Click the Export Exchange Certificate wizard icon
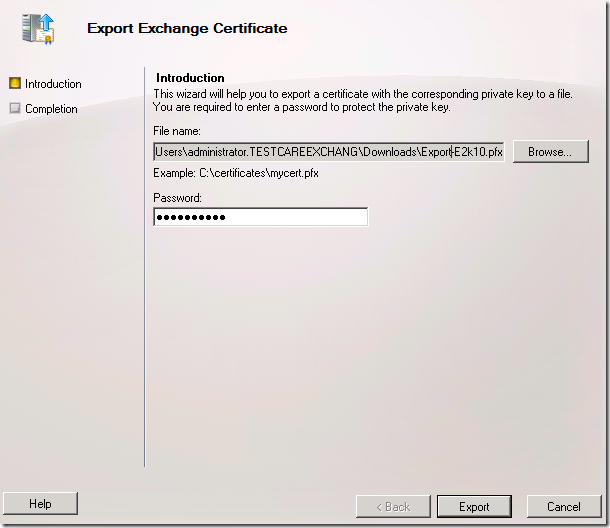This screenshot has height=528, width=610. 38,28
